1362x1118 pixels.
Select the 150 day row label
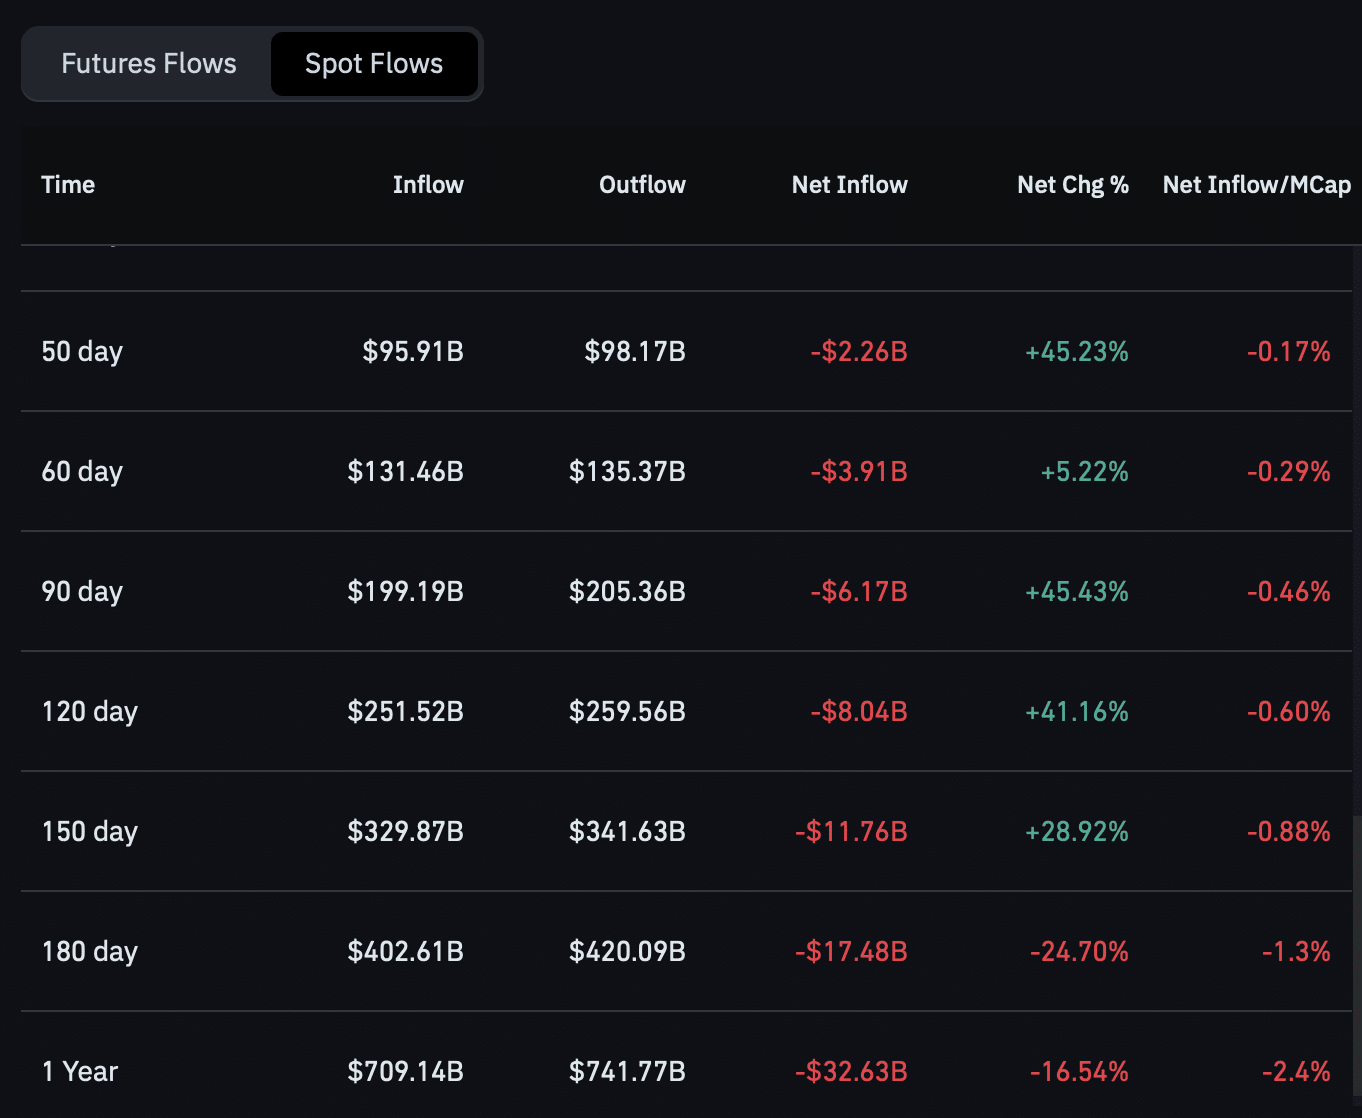tap(89, 832)
